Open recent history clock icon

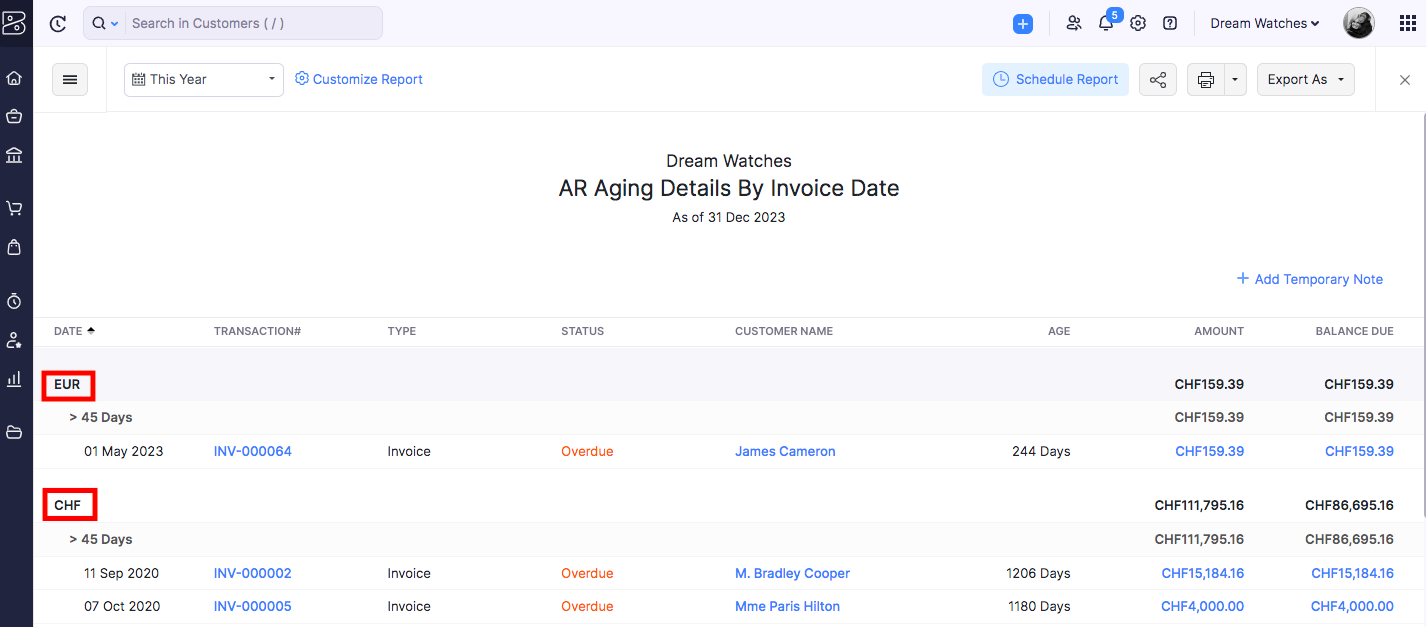pos(58,23)
